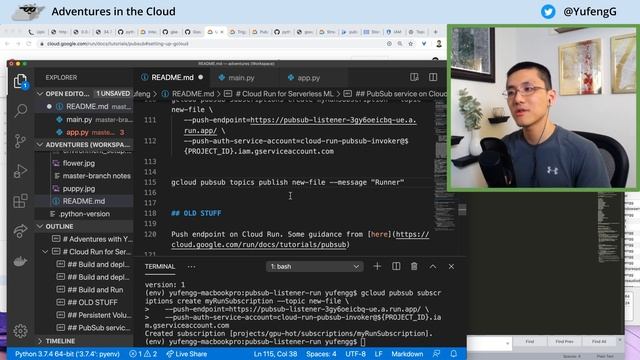Select the Terminal panel tab
Image resolution: width=640 pixels, height=360 pixels.
[x=160, y=267]
